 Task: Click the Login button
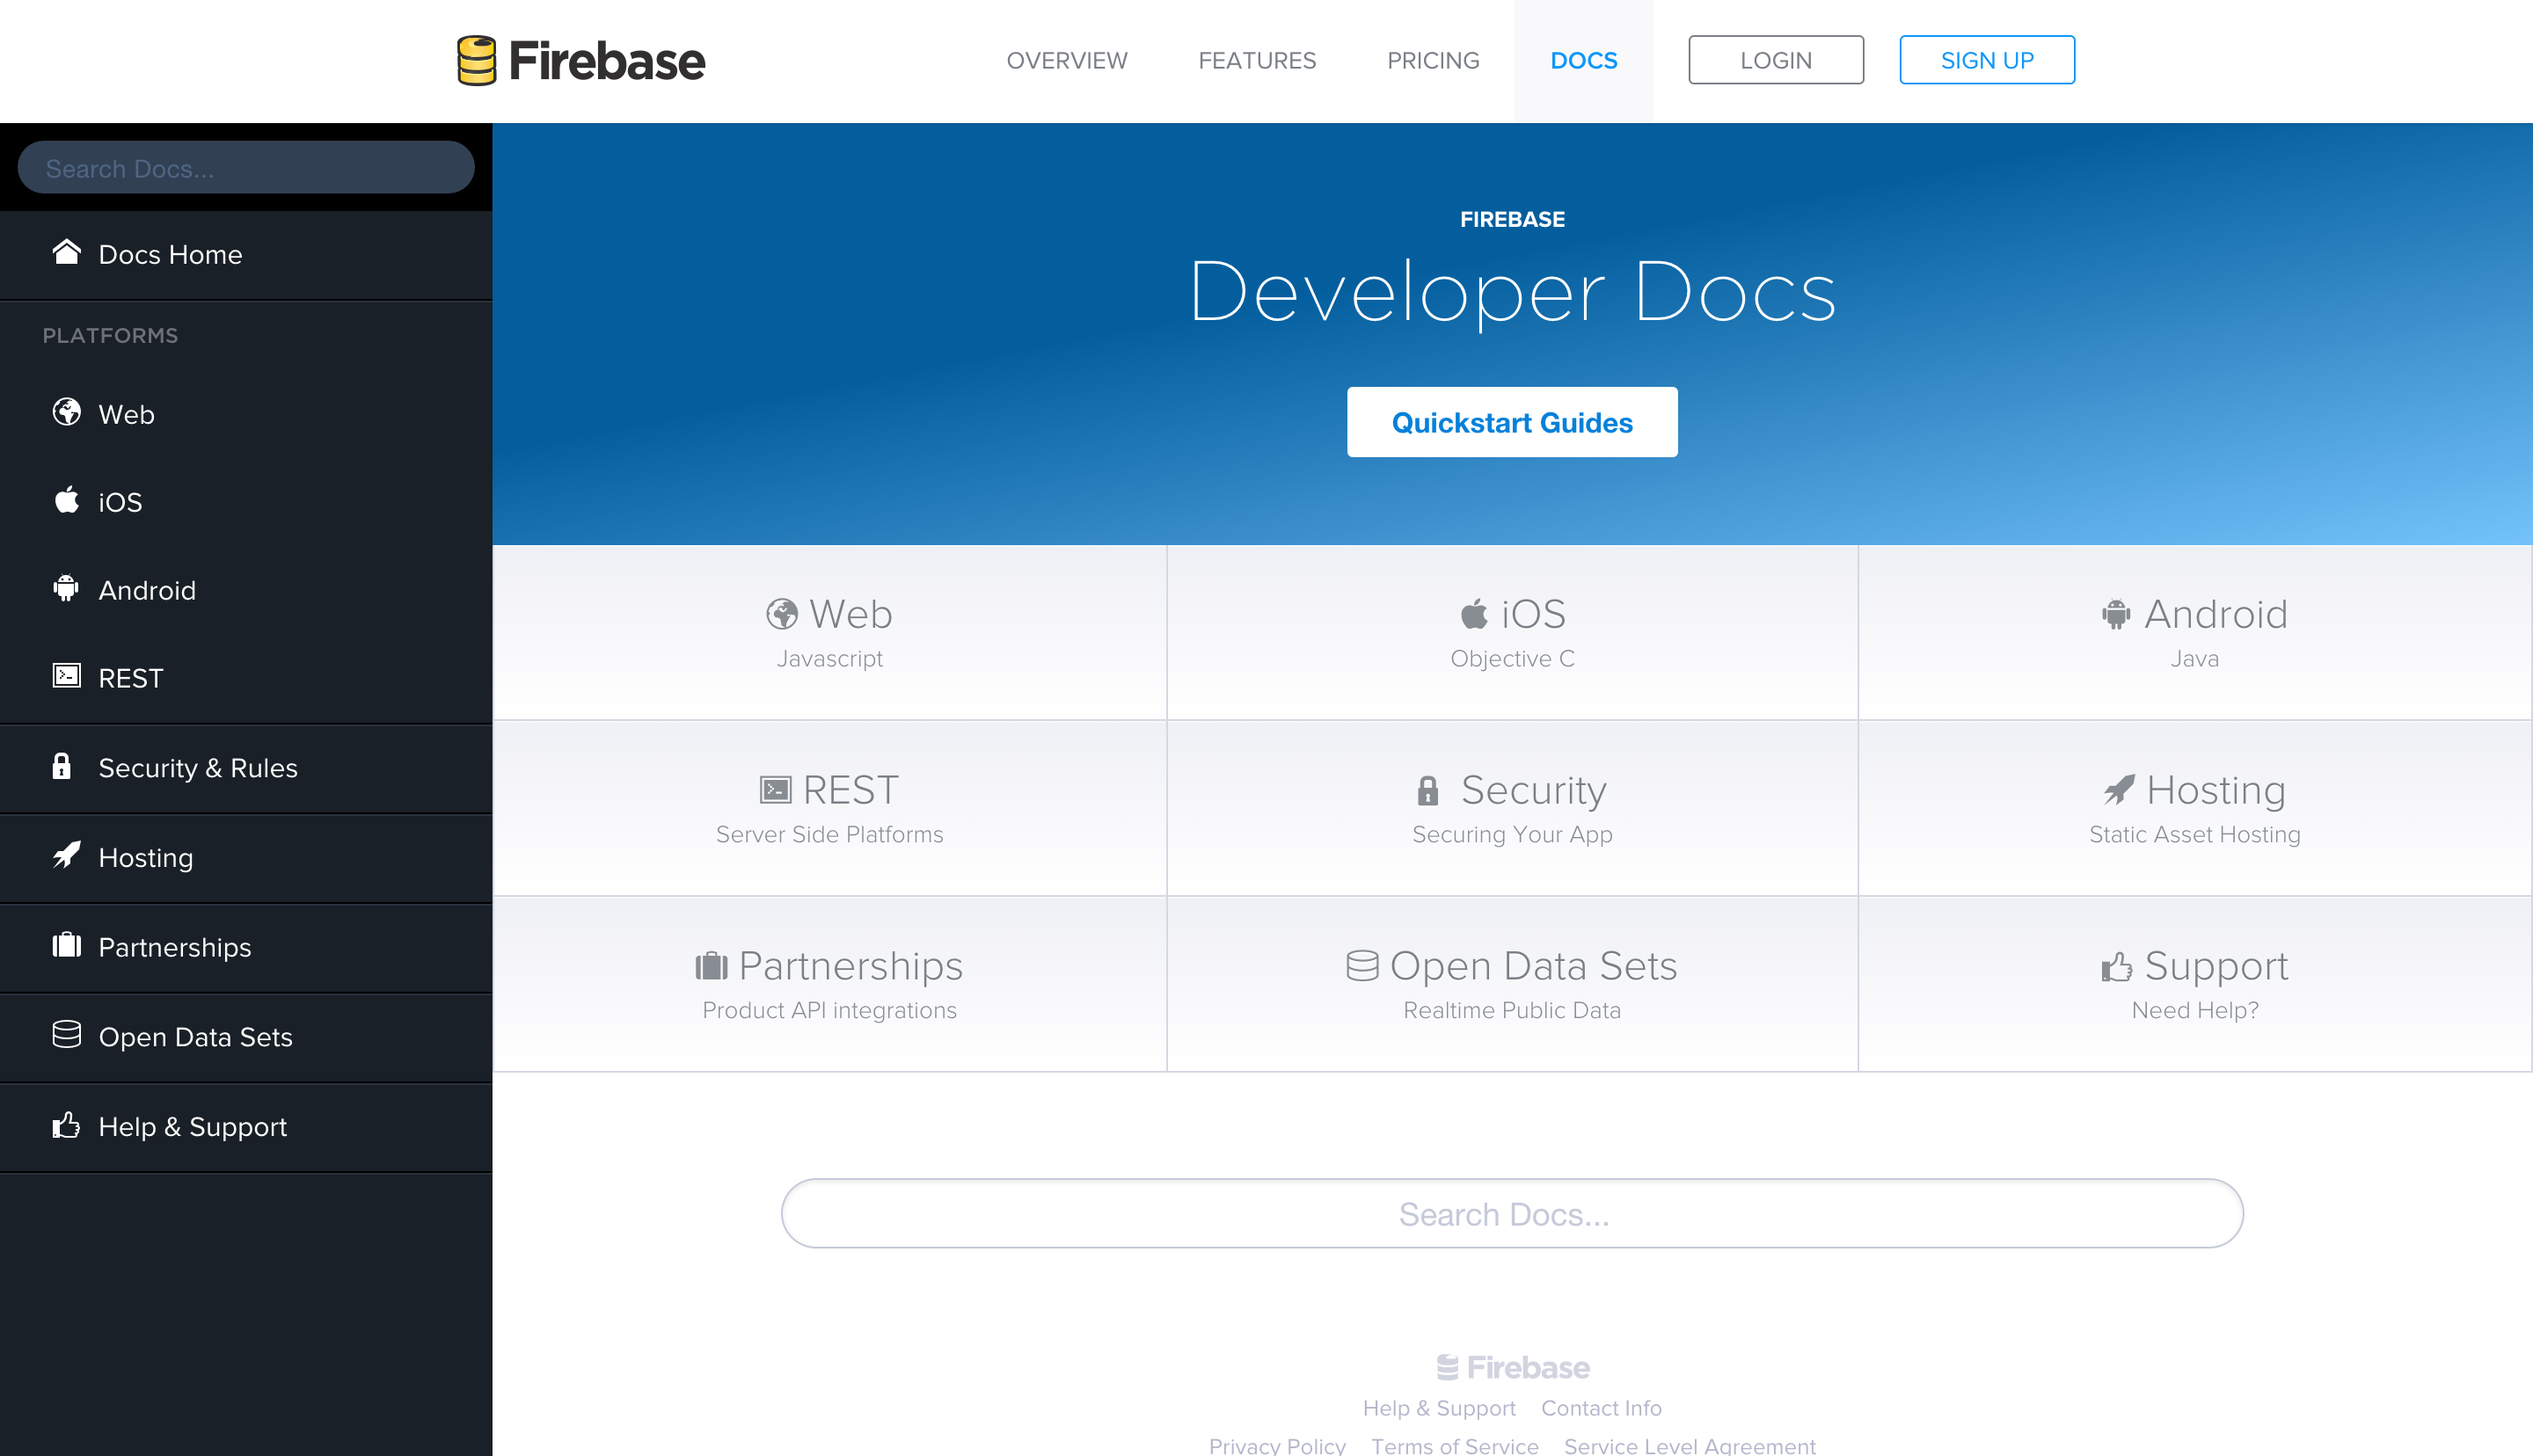click(1776, 60)
